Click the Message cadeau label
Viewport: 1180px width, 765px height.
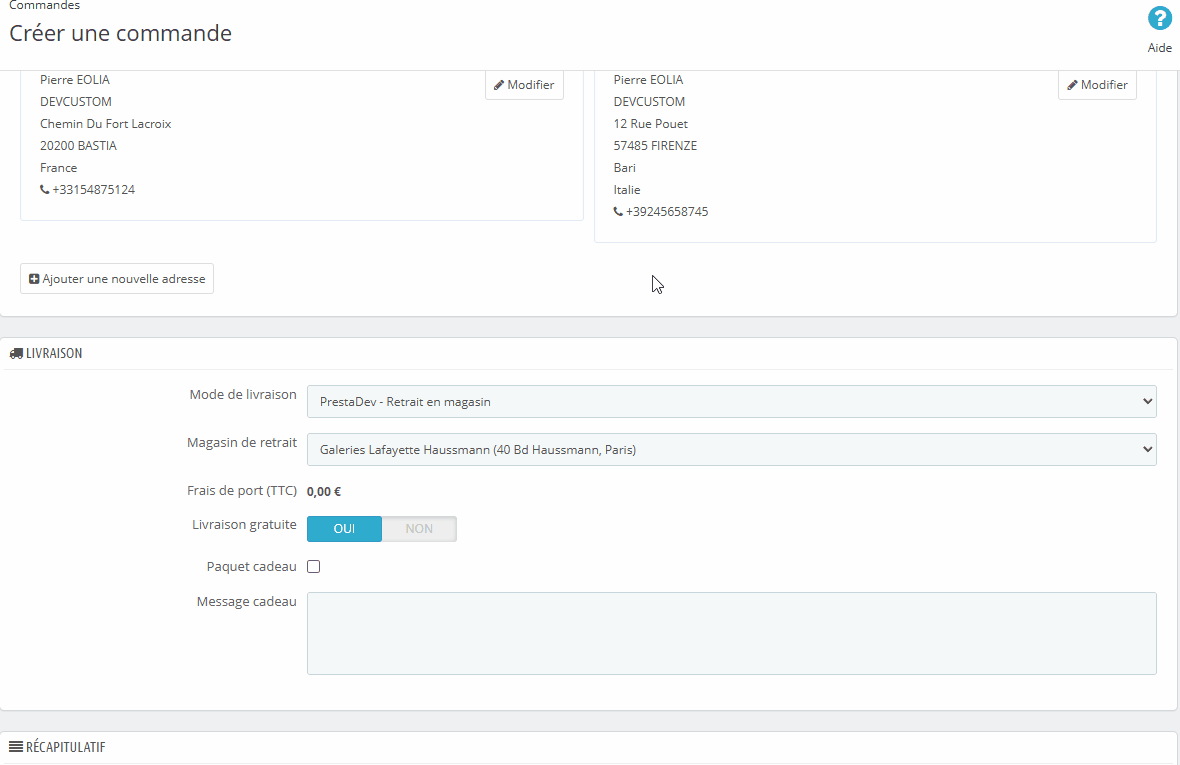(x=247, y=602)
